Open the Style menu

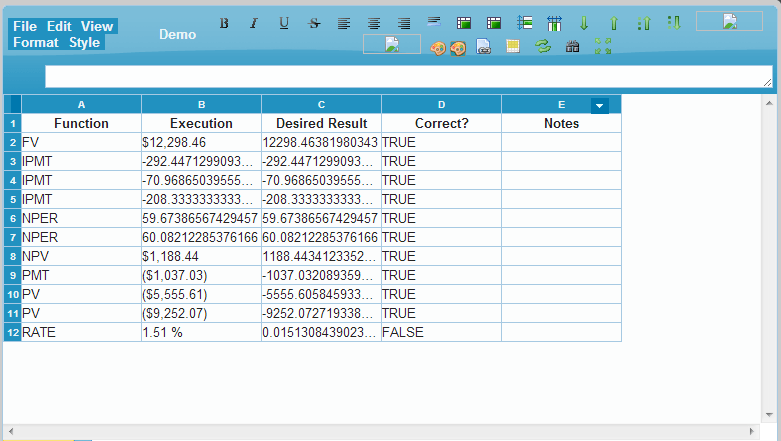pos(85,42)
